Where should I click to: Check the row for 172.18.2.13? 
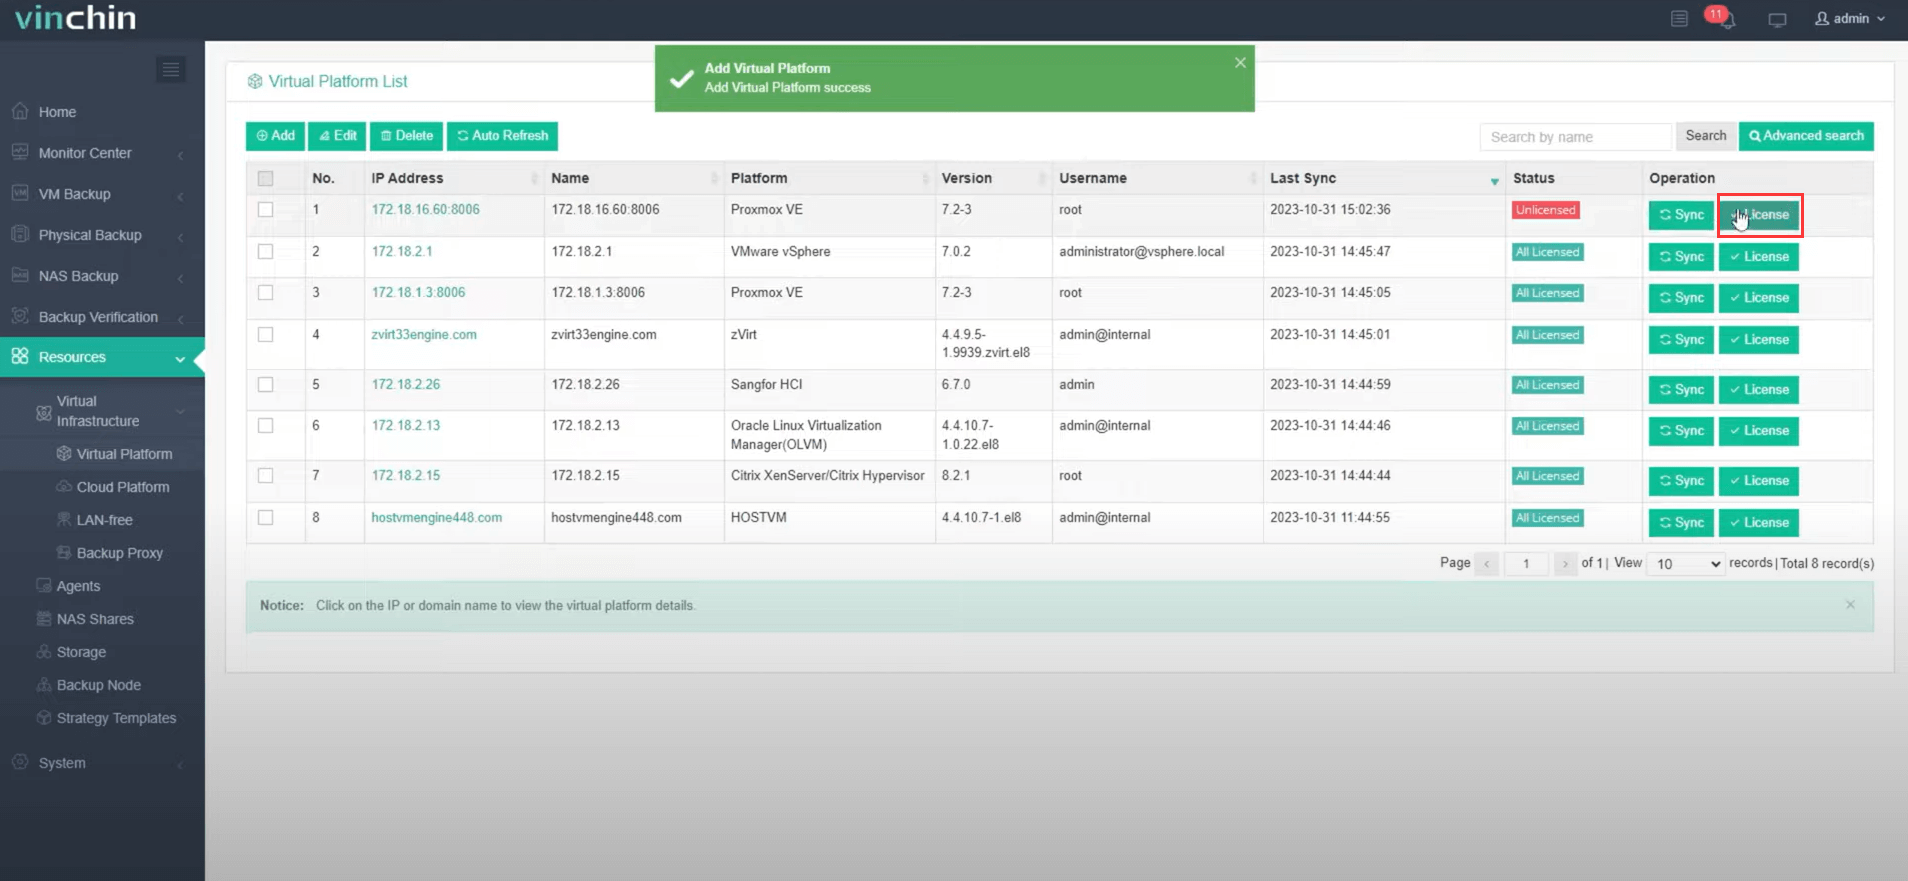[265, 426]
